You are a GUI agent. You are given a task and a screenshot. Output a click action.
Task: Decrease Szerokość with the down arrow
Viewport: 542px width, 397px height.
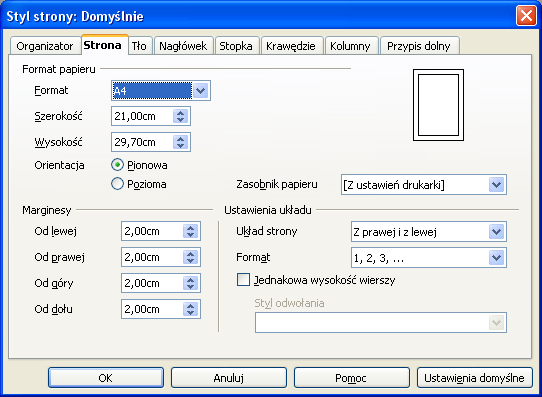pos(180,120)
